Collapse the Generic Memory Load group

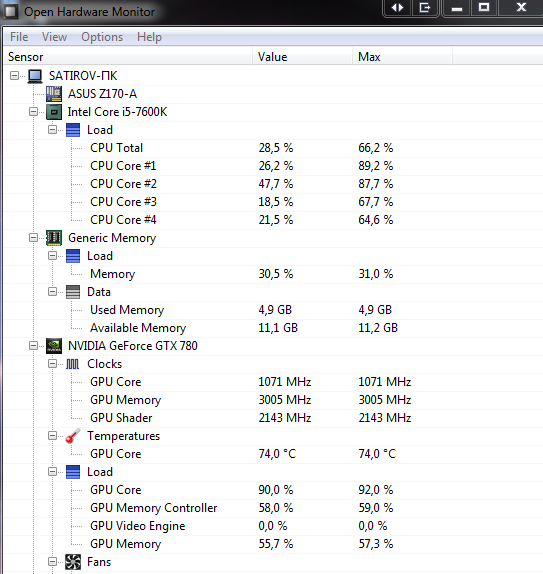[x=52, y=256]
